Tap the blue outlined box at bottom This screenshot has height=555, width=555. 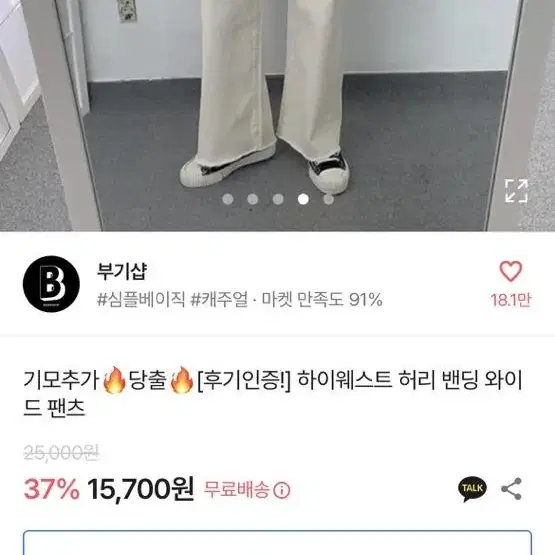(278, 543)
